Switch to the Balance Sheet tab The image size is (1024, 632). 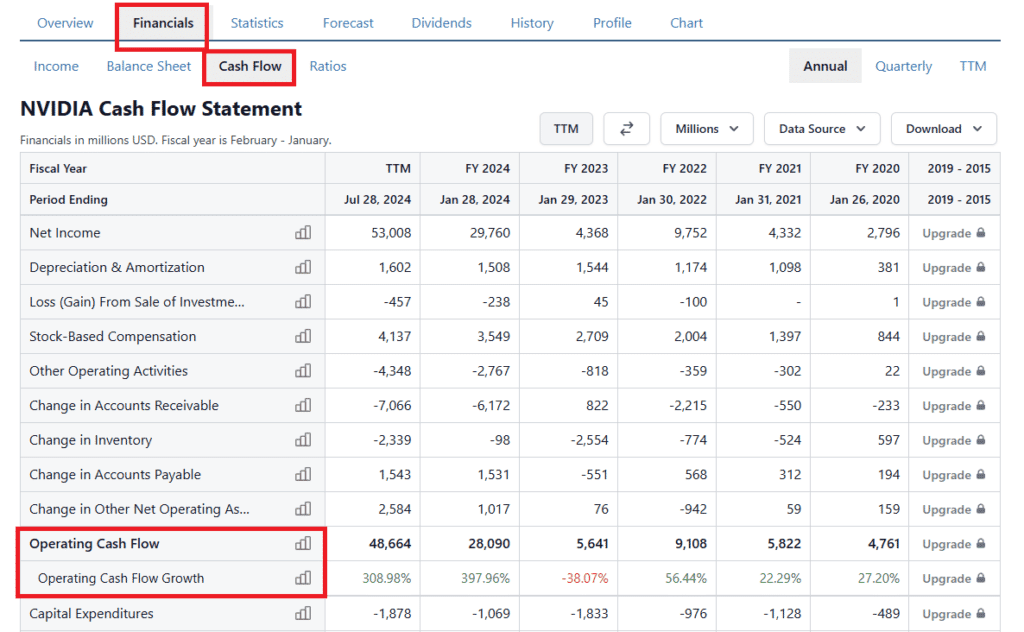[149, 66]
